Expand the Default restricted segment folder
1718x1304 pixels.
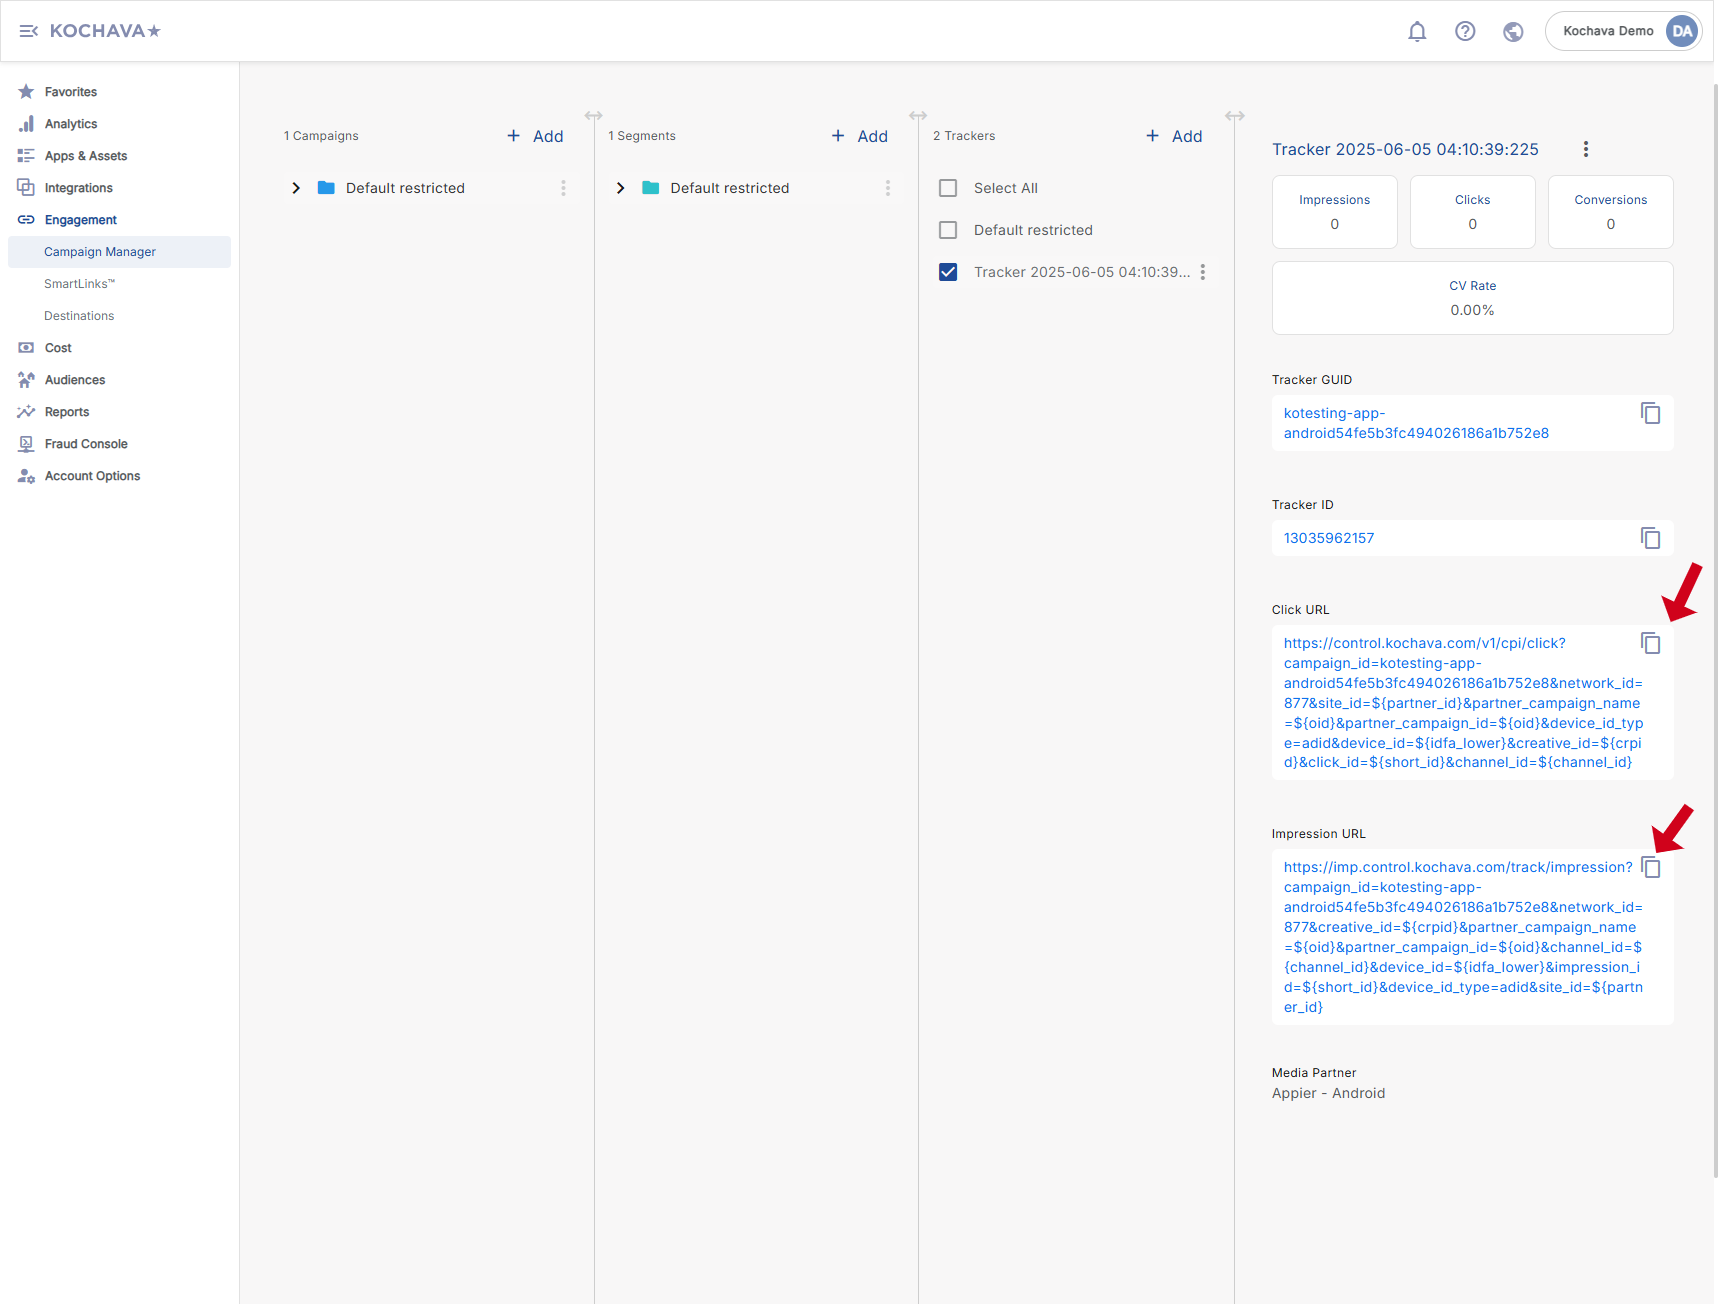click(620, 188)
